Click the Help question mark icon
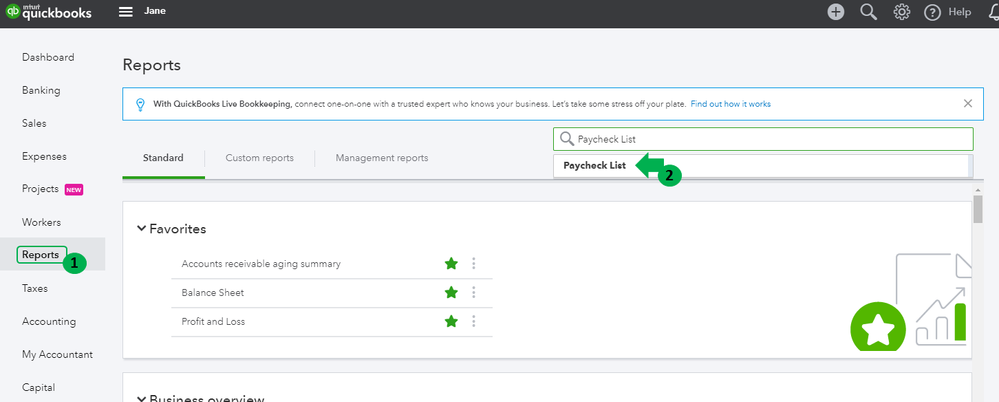The image size is (999, 402). 933,12
